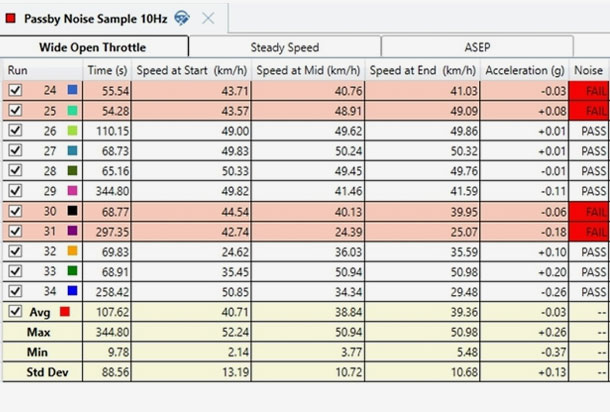610x412 pixels.
Task: Click the green color swatch for run 25
Action: click(71, 110)
